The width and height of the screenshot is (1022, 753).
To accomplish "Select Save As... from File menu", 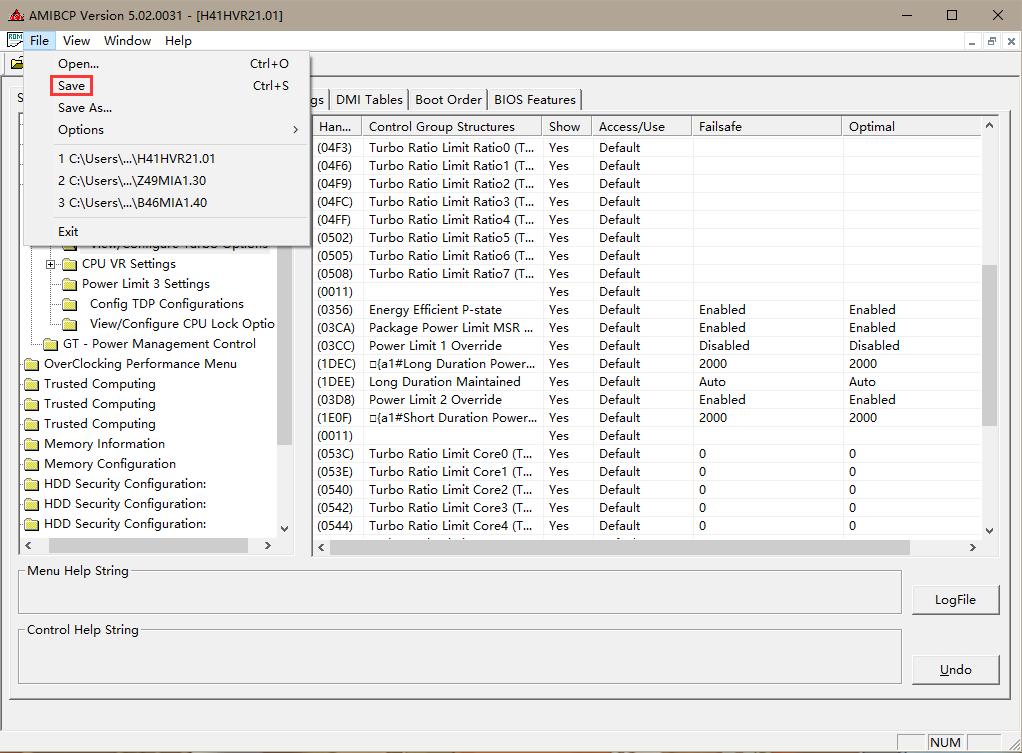I will pos(85,108).
